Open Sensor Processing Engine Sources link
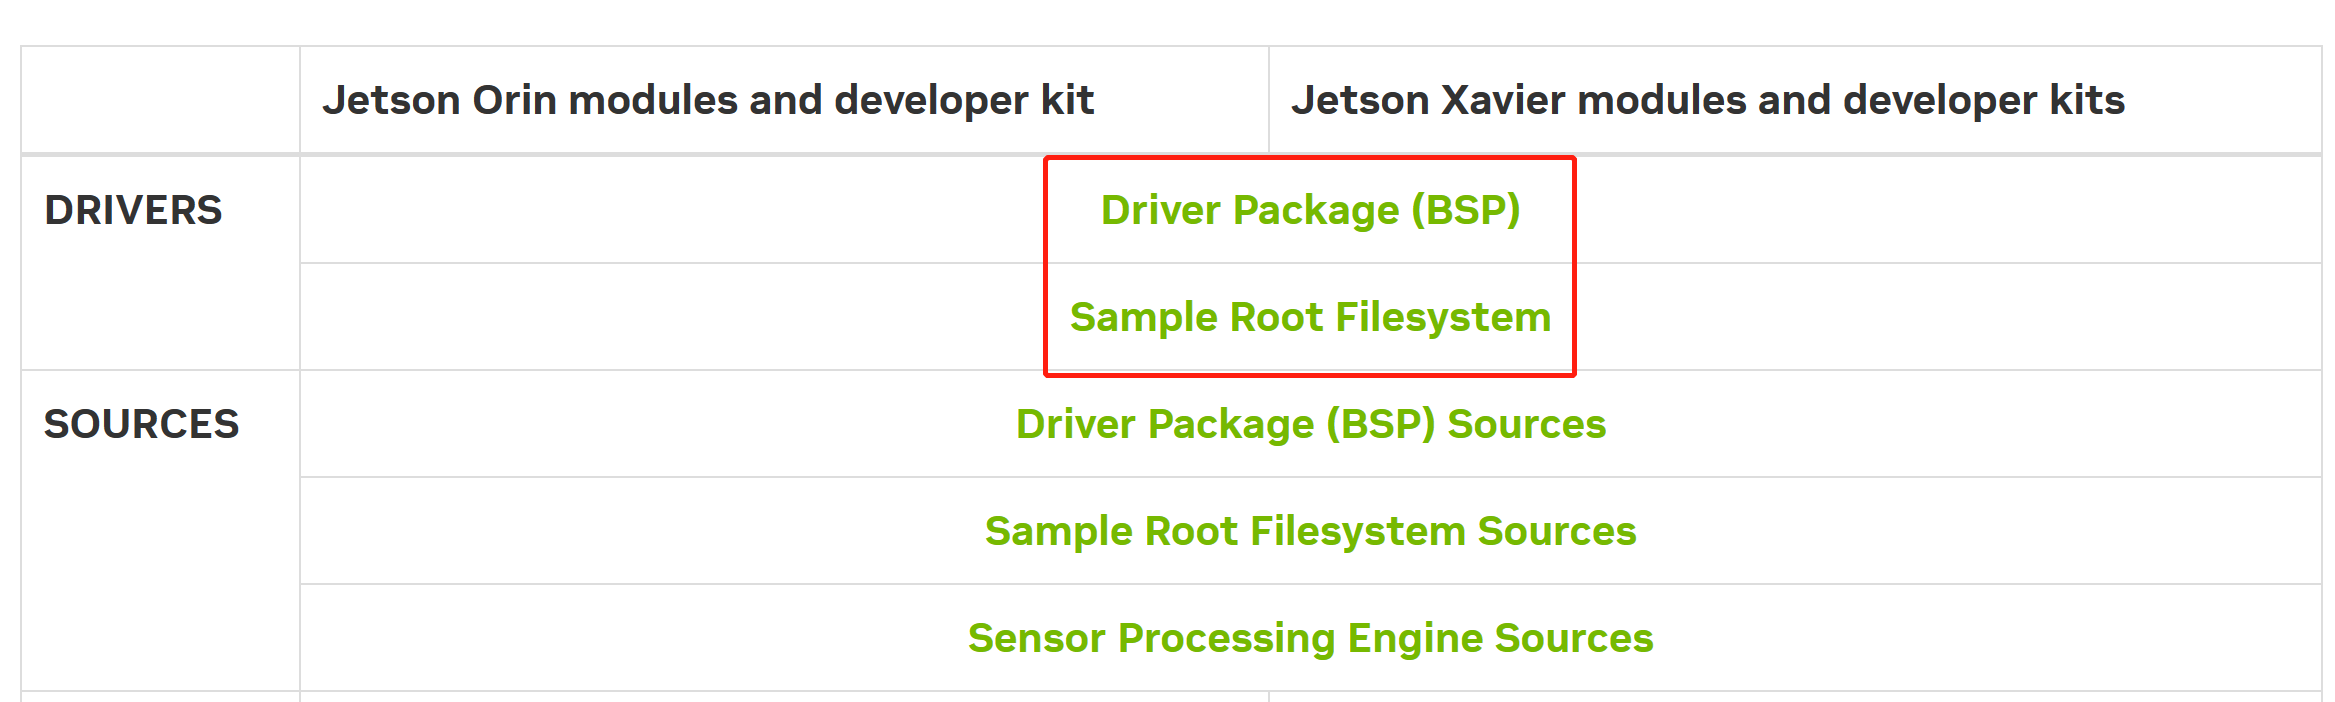Screen dimensions: 2335x702 1310,638
